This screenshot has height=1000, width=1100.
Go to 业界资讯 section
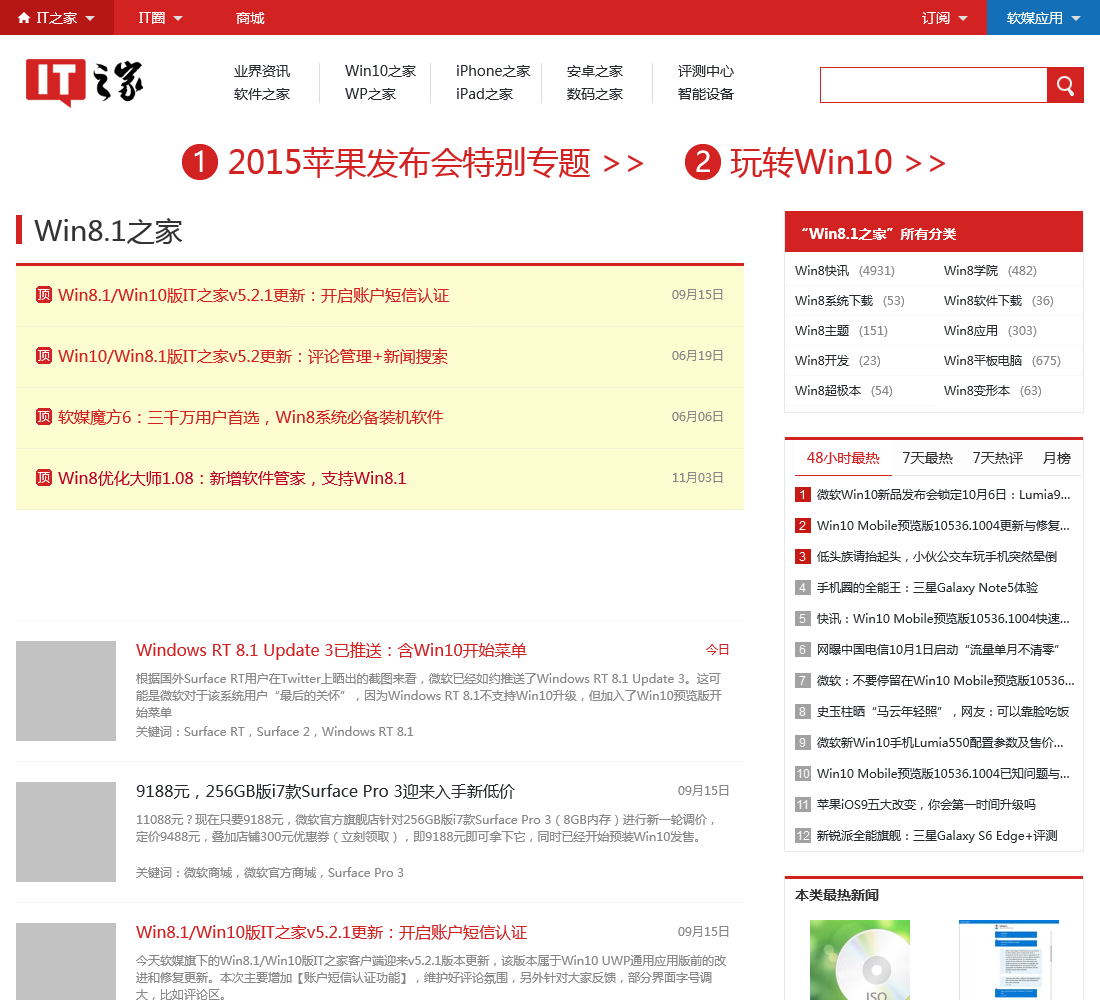[x=262, y=72]
